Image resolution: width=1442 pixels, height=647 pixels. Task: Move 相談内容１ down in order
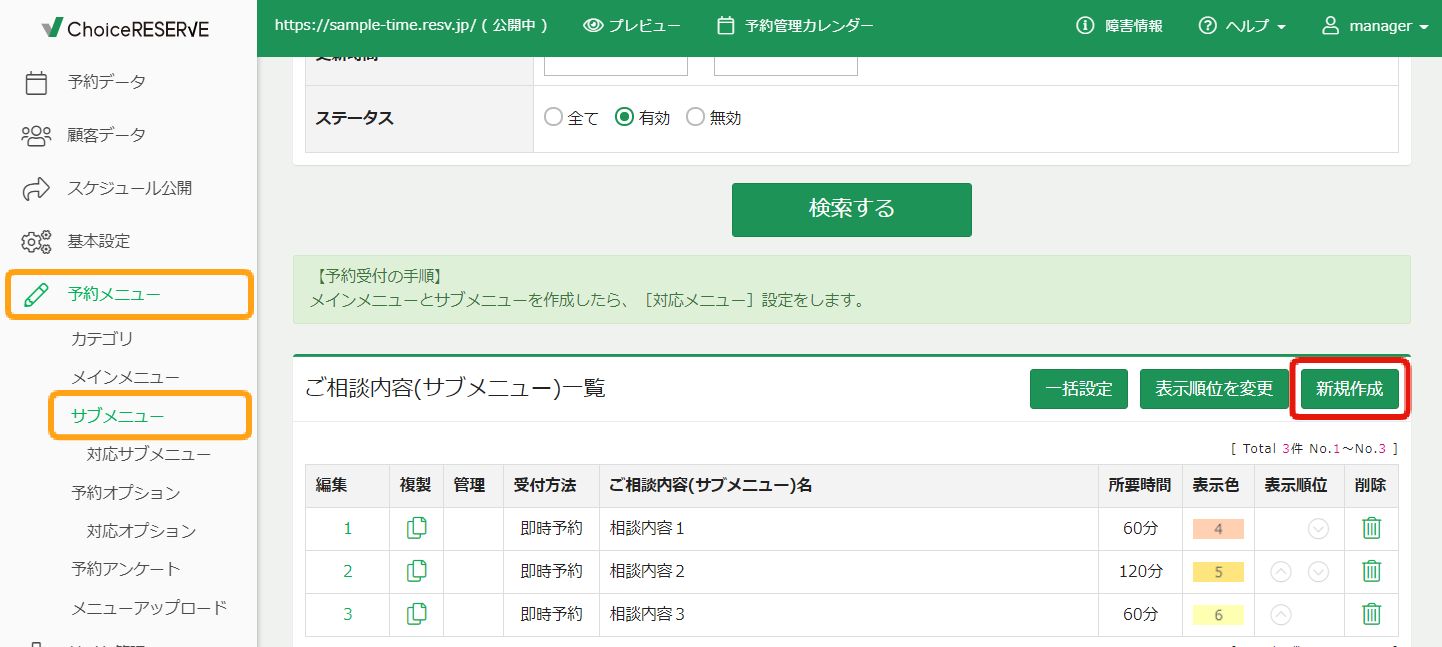click(1318, 529)
